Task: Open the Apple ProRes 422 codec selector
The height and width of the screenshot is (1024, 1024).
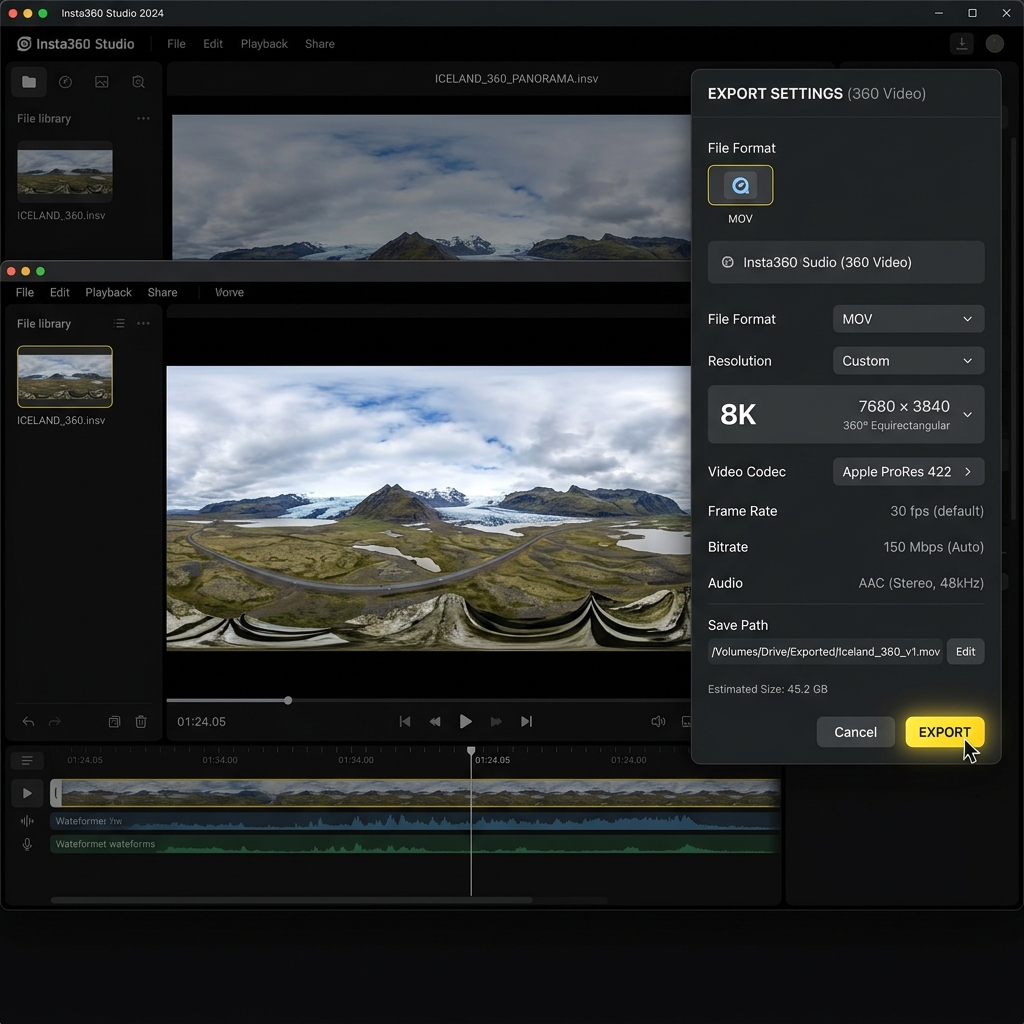Action: tap(907, 471)
